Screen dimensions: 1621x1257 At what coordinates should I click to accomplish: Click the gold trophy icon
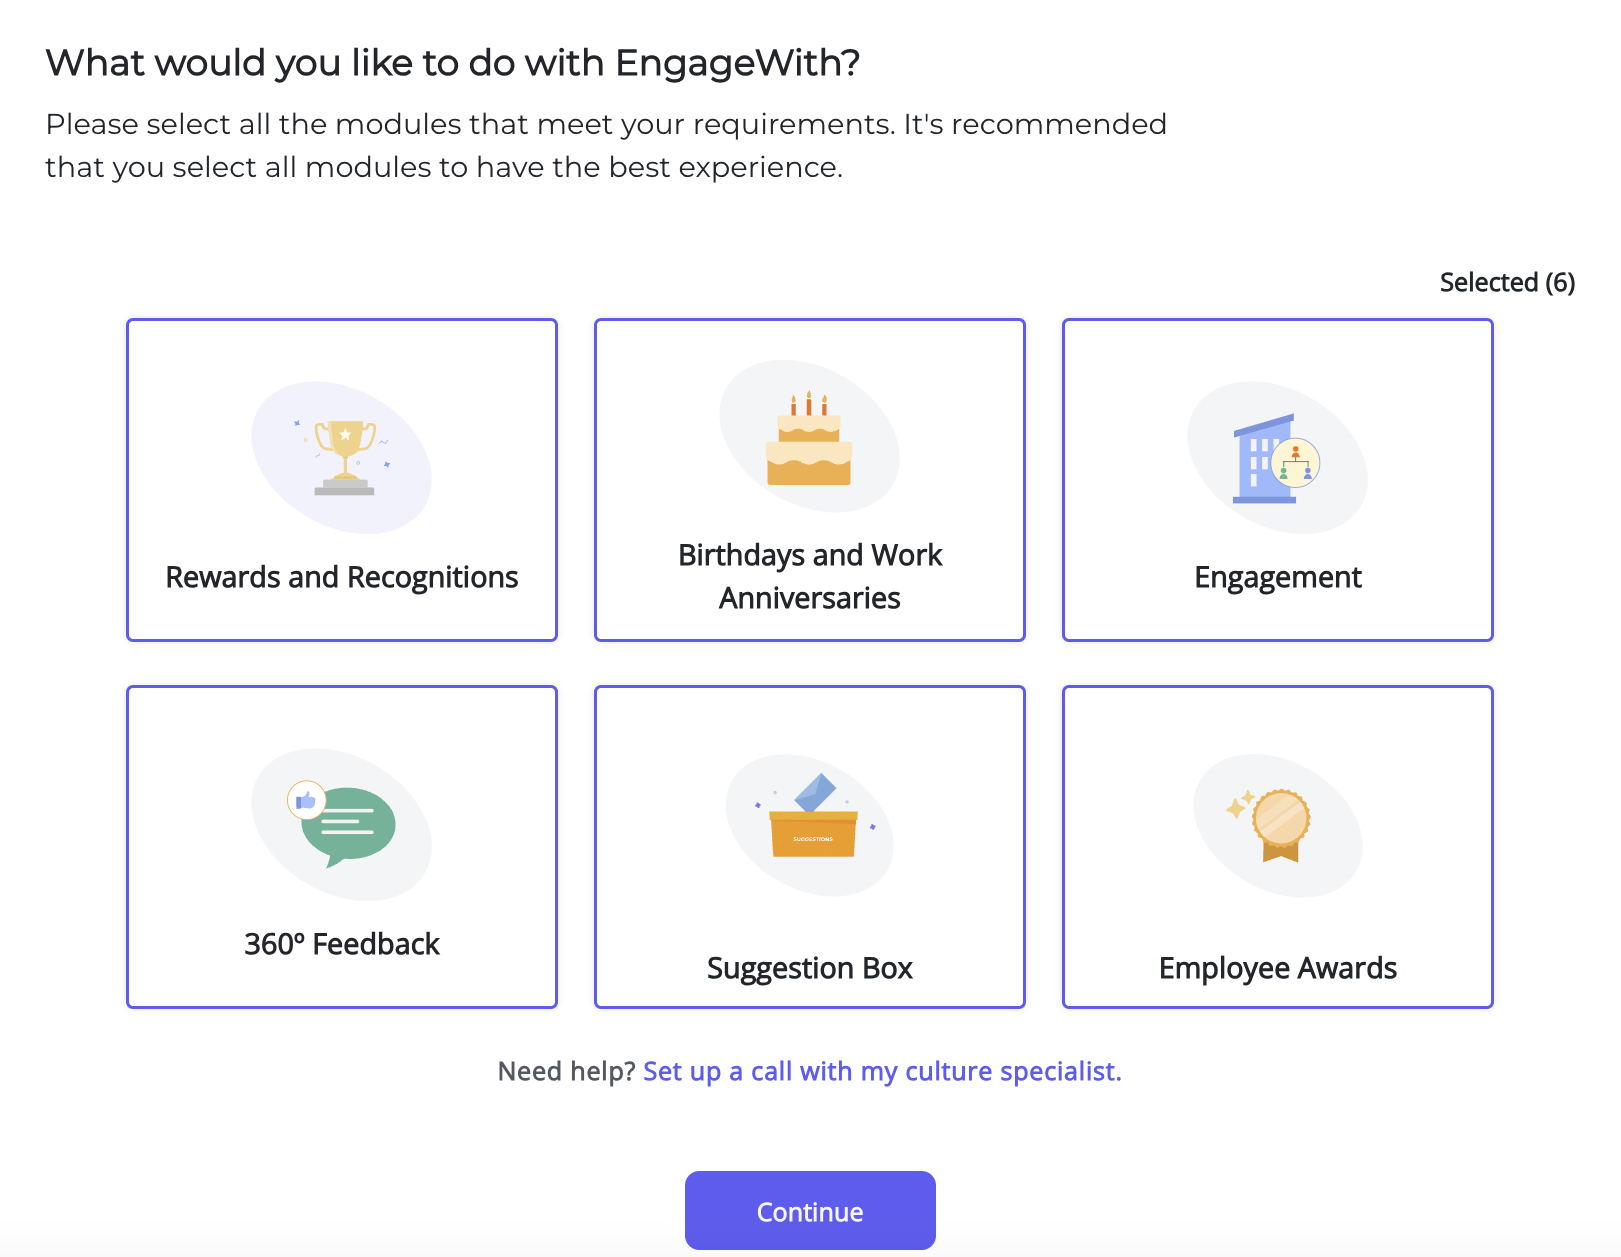[344, 458]
